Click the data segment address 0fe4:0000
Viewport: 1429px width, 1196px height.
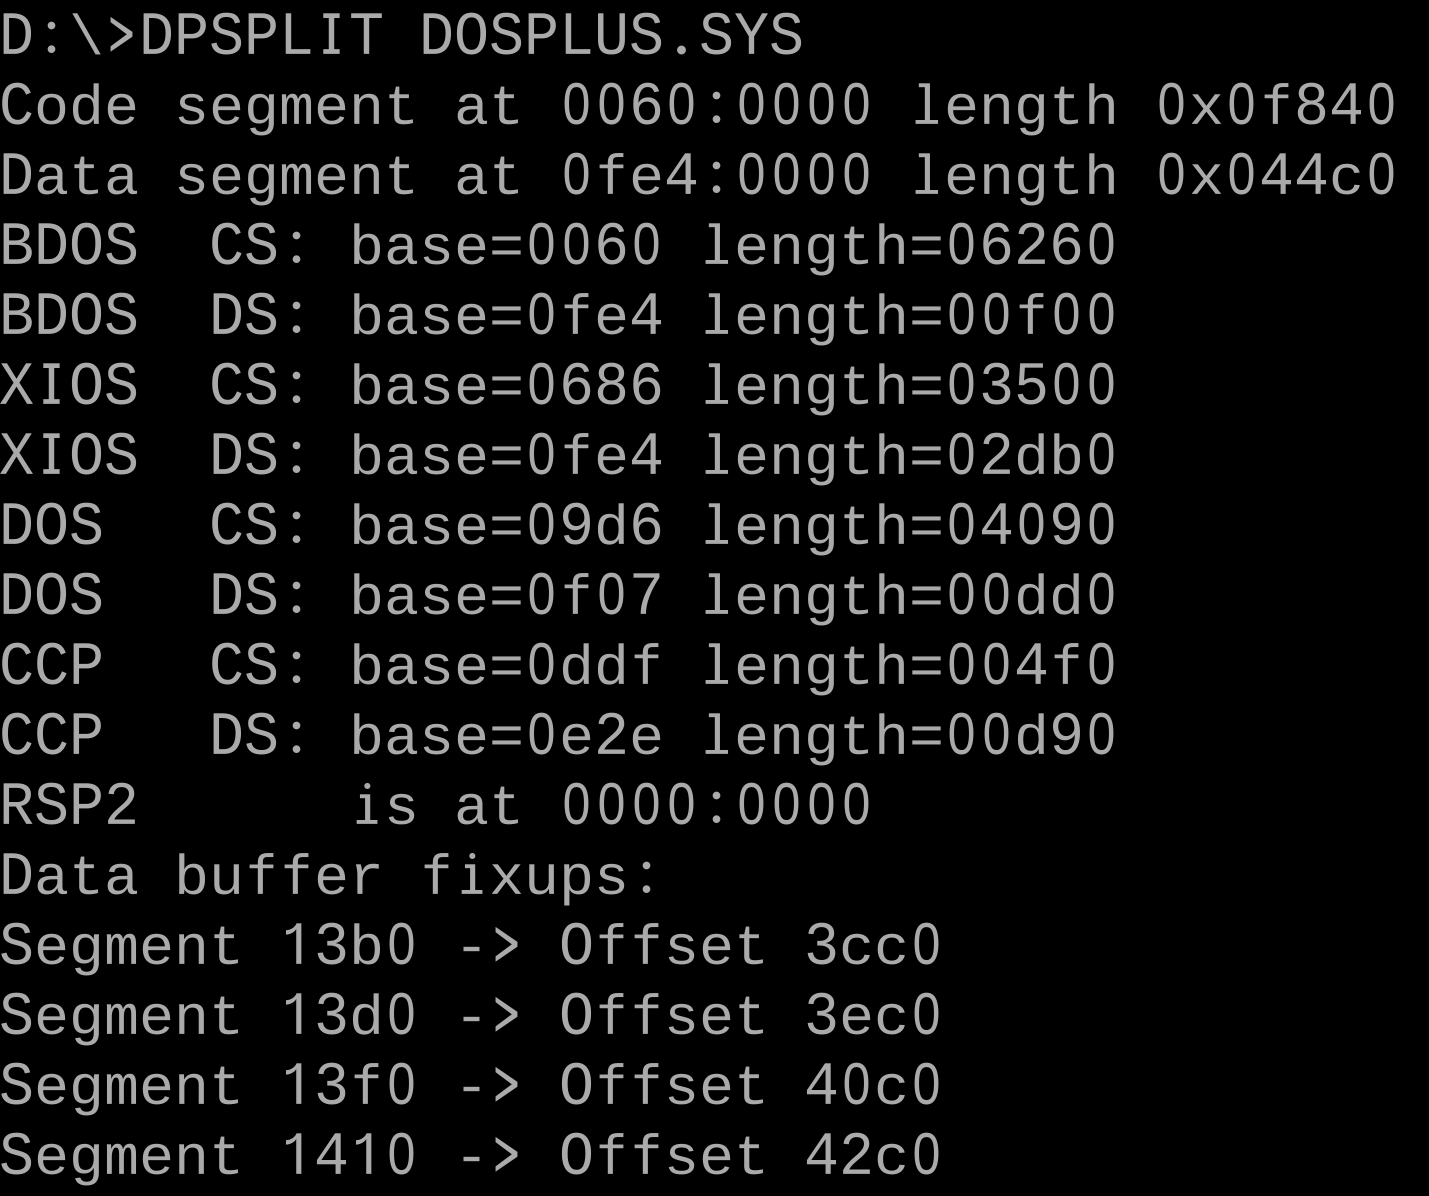coord(716,177)
